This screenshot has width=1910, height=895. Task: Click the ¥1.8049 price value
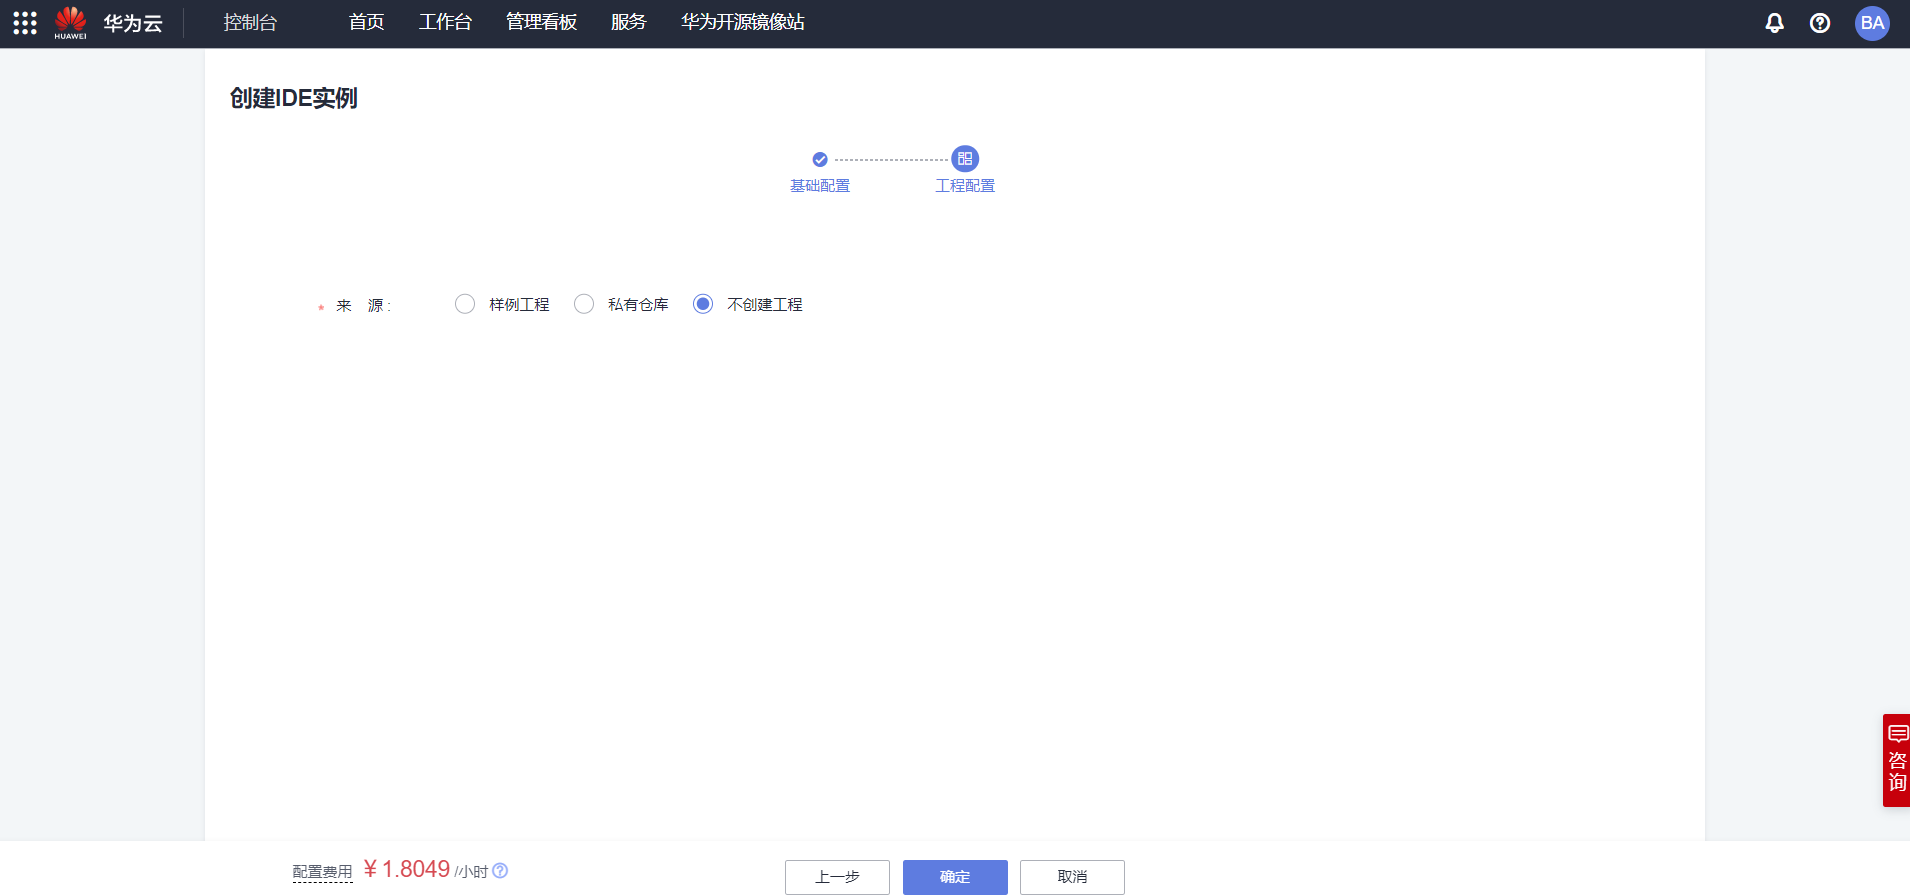point(407,869)
